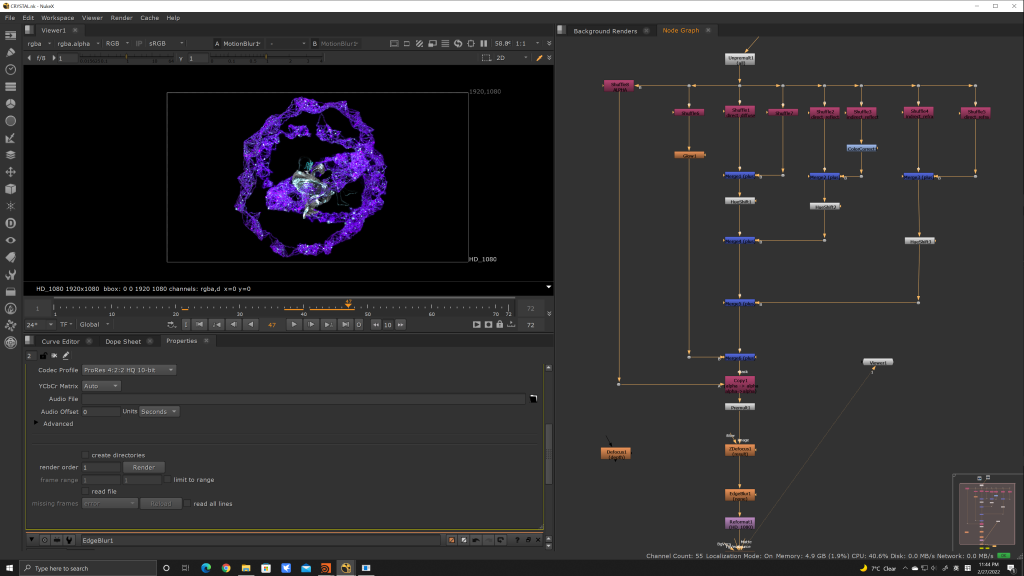1024x576 pixels.
Task: Toggle the limit to range checkbox
Action: [167, 480]
